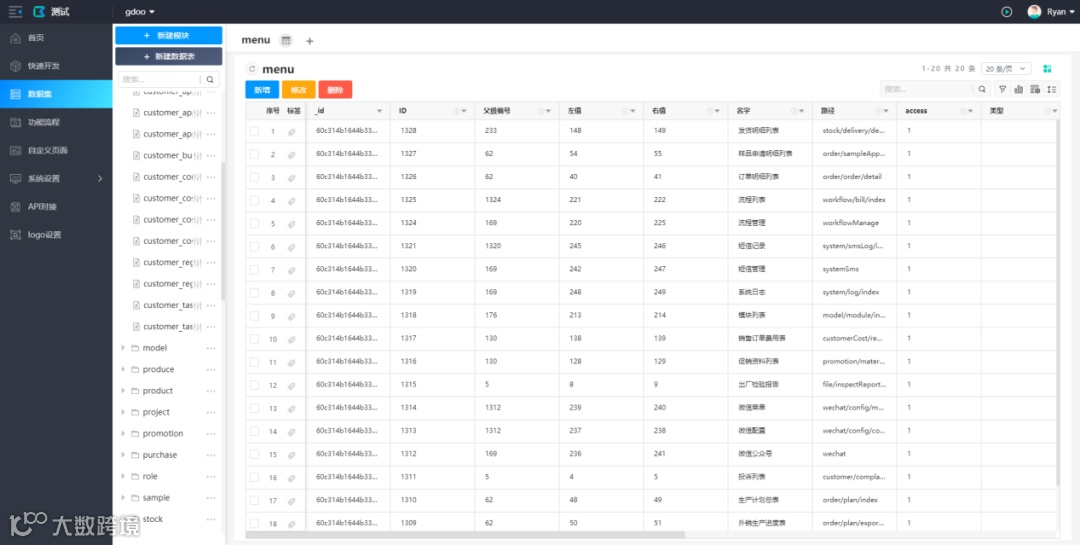
Task: Open the bar chart statistics tool
Action: pyautogui.click(x=1018, y=89)
